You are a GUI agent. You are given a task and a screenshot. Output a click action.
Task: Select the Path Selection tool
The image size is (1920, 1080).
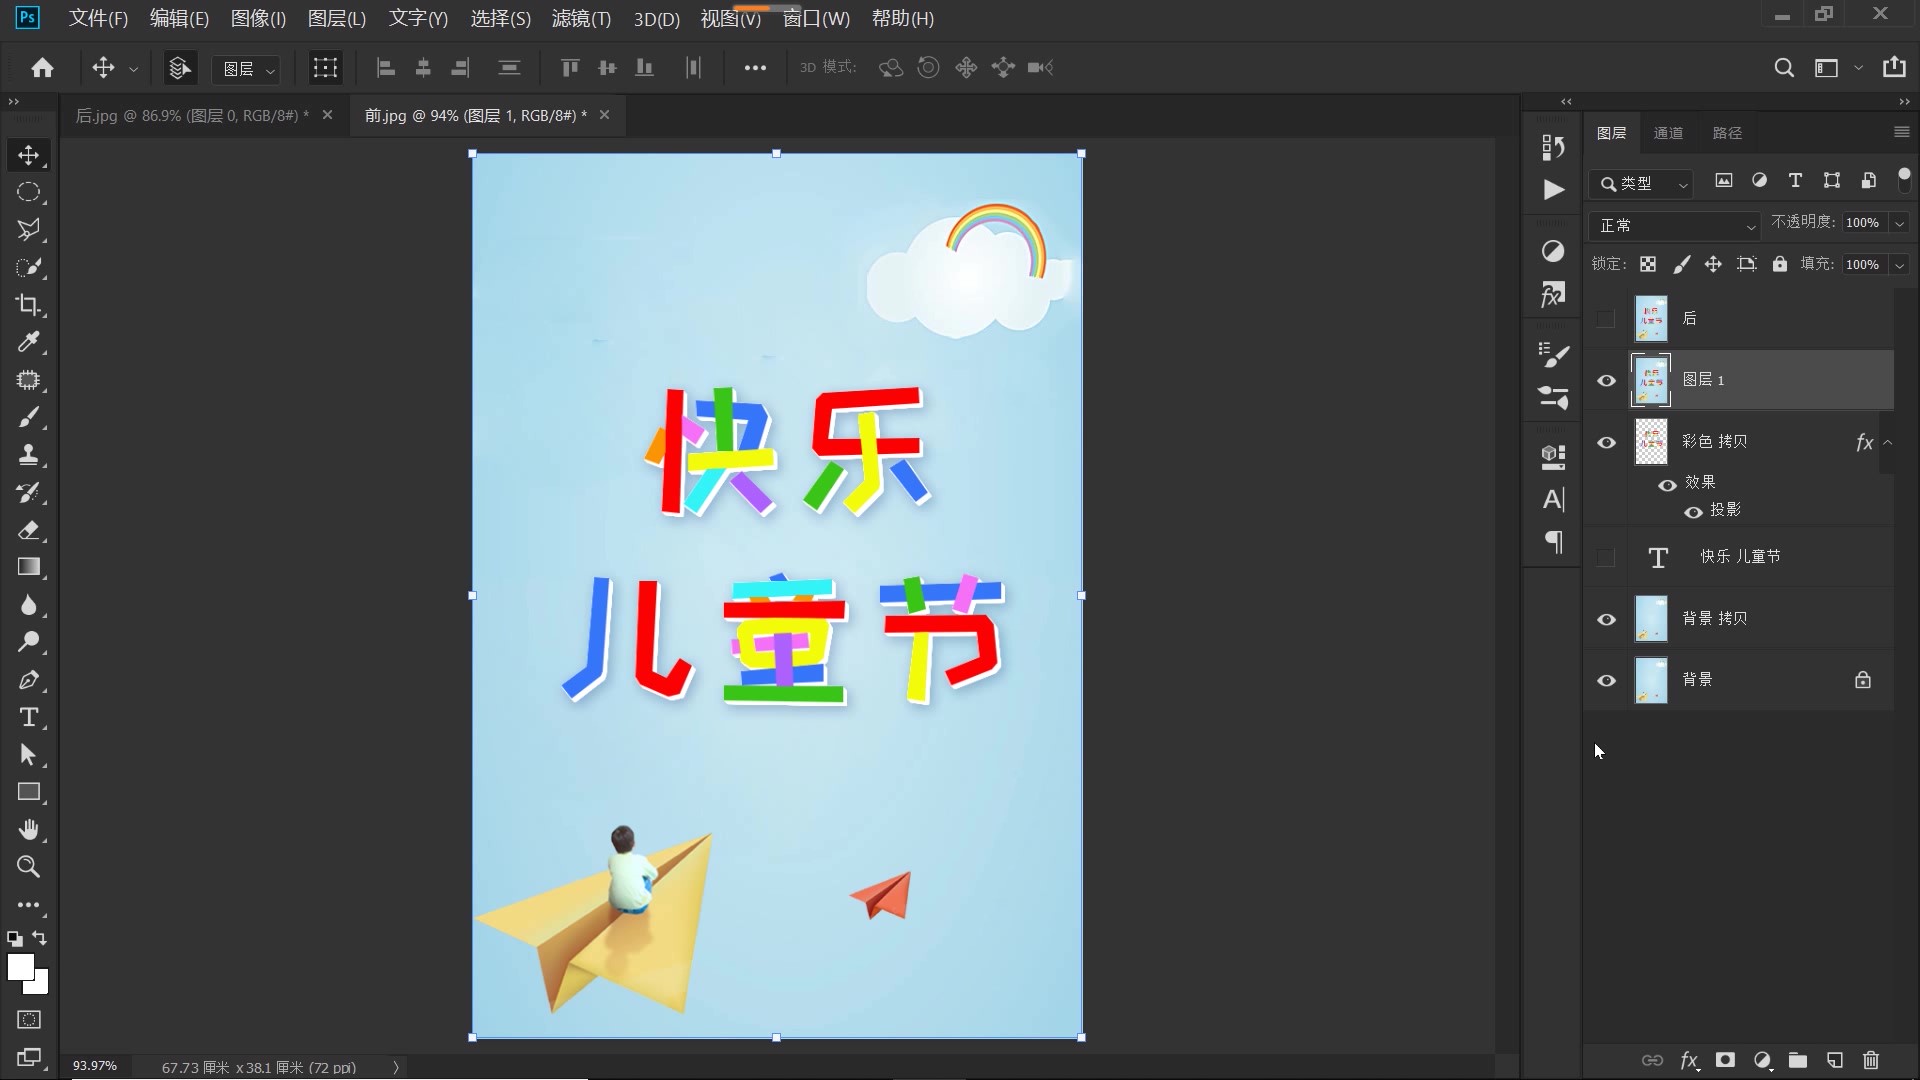(x=28, y=755)
